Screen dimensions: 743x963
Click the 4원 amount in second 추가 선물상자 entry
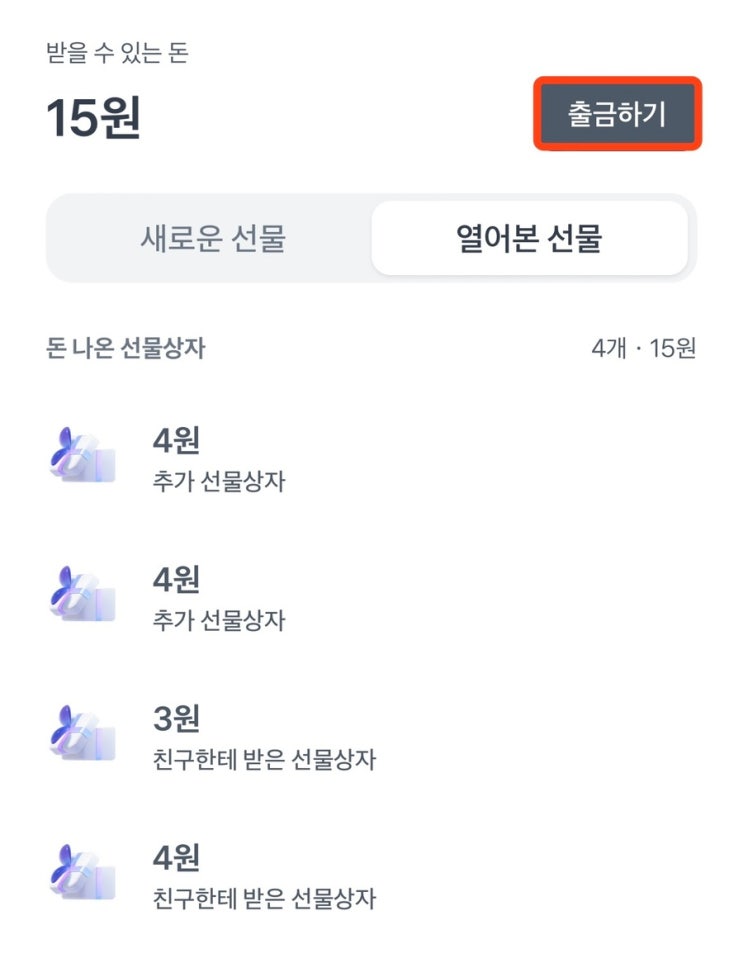tap(175, 579)
